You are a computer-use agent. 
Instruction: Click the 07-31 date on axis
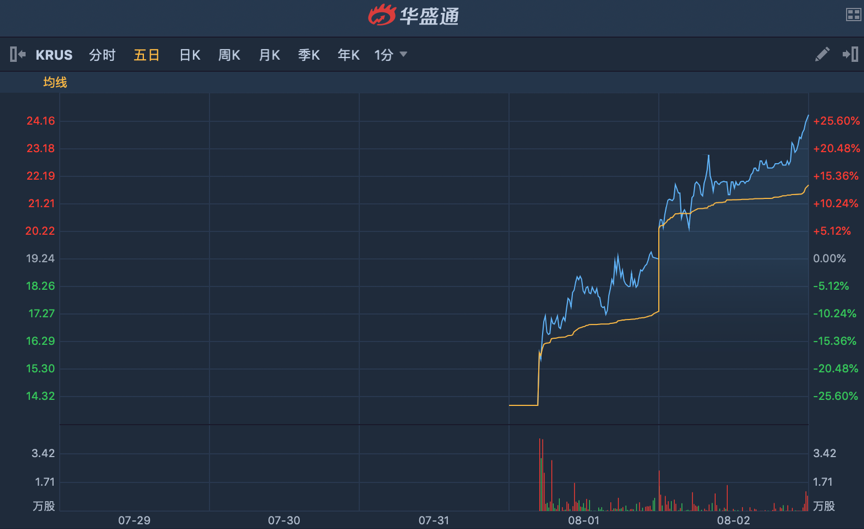point(433,520)
